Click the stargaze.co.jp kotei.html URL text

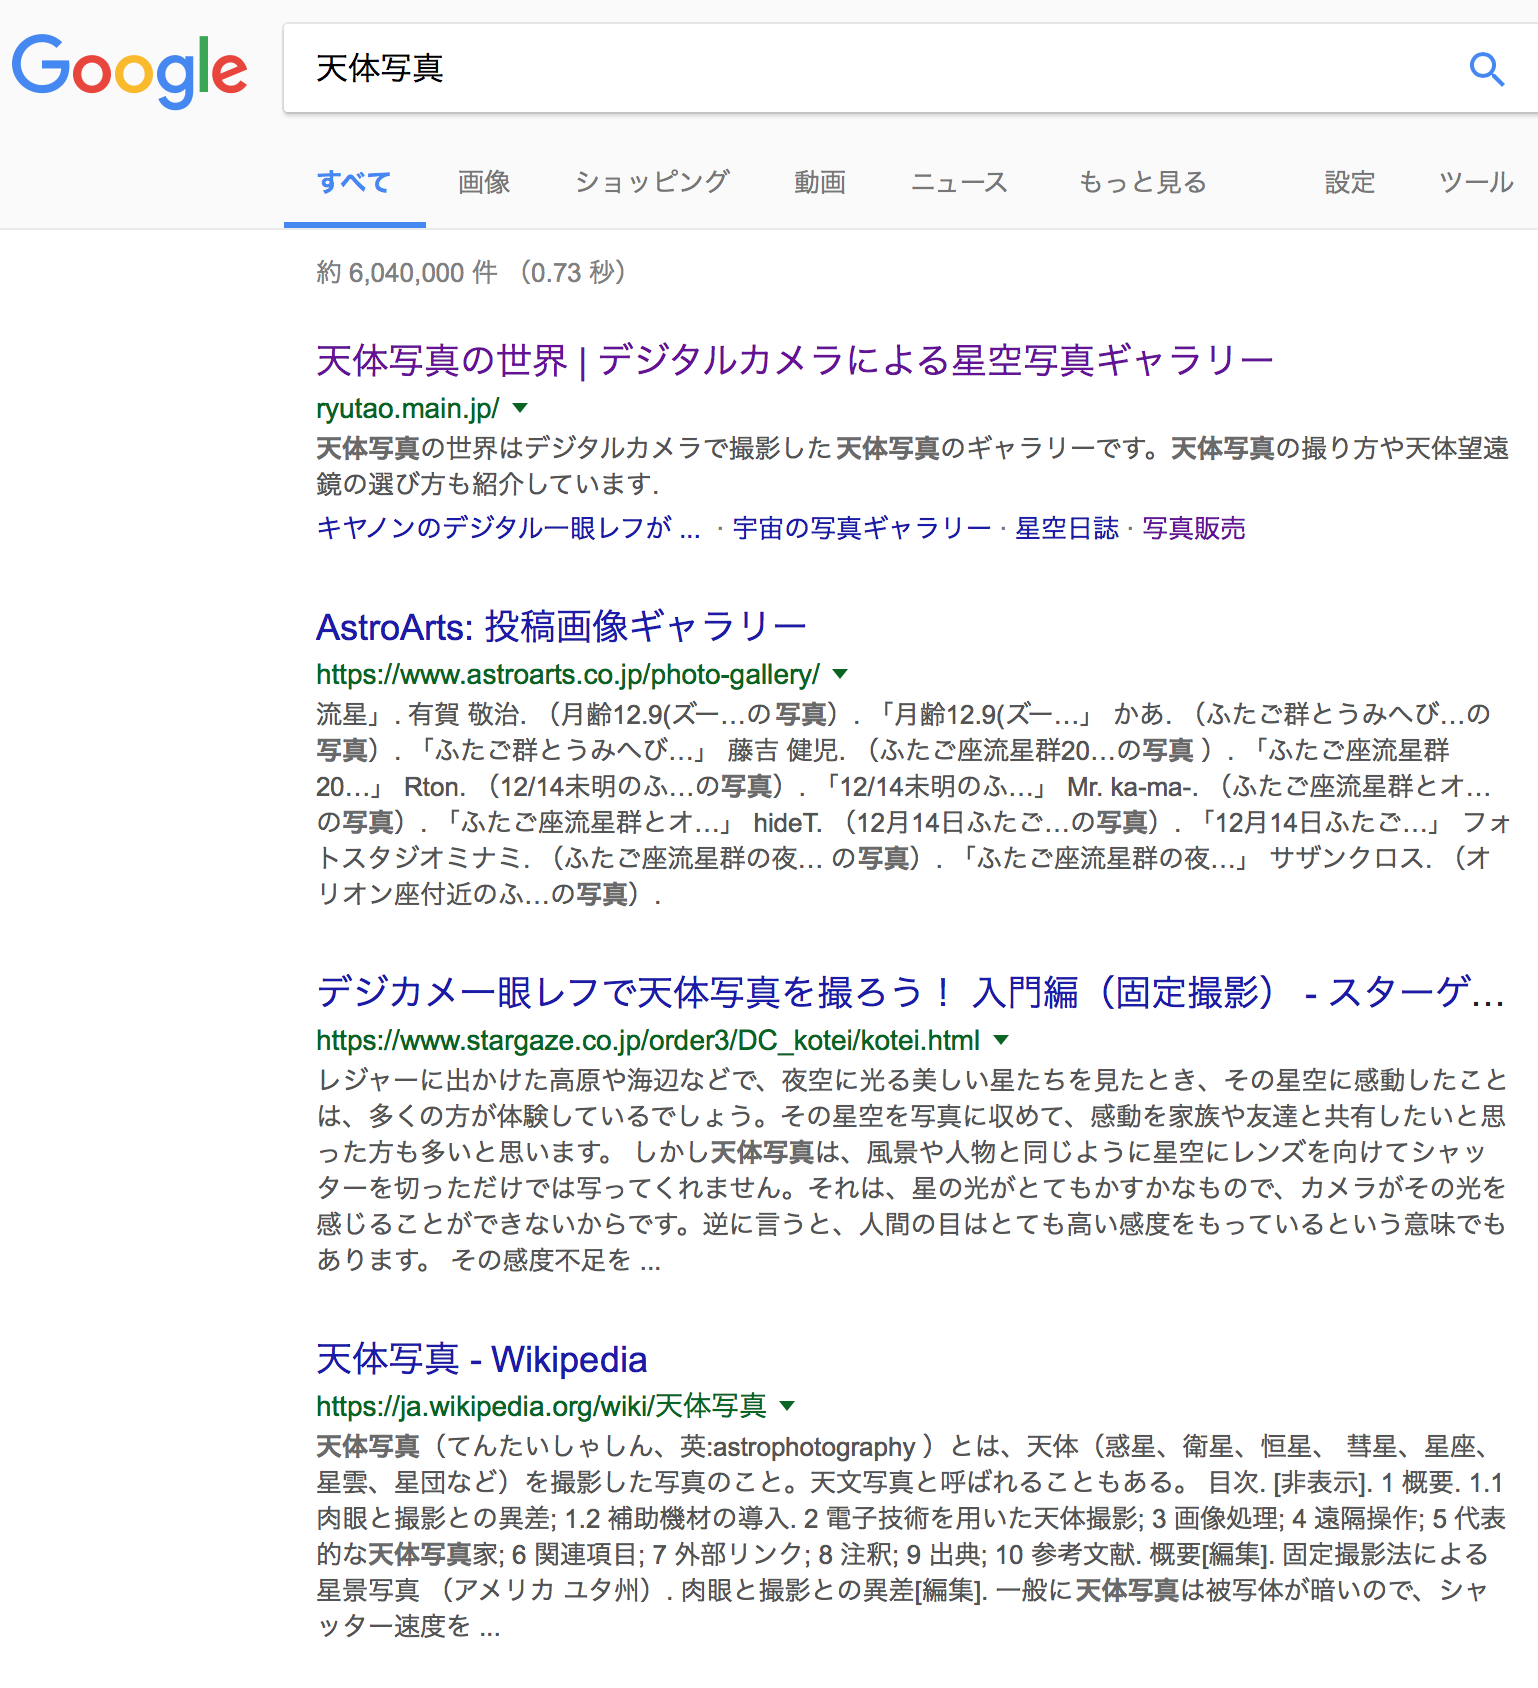pyautogui.click(x=648, y=1040)
